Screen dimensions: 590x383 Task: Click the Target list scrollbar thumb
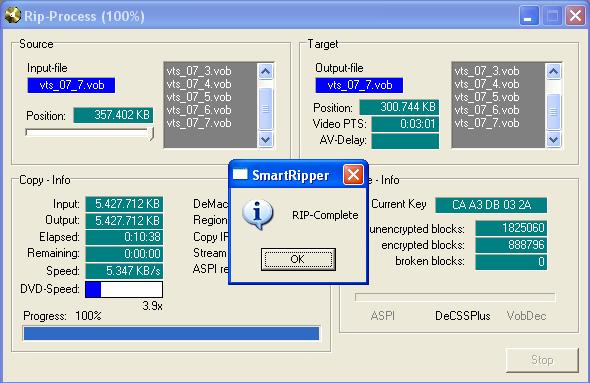pos(554,111)
